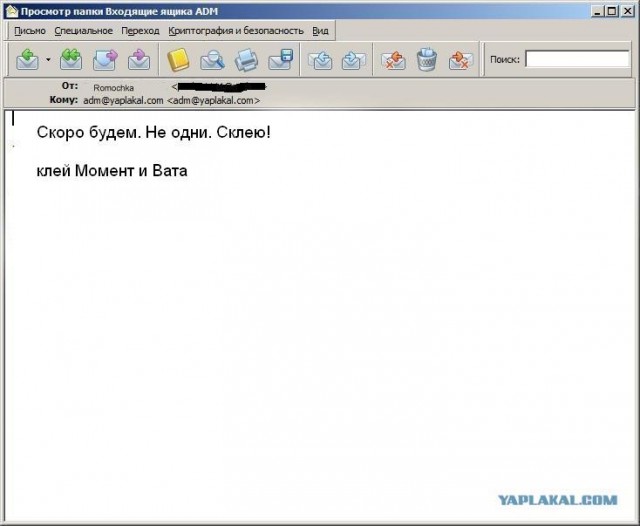
Task: Go to next message envelope icon
Action: pyautogui.click(x=353, y=60)
